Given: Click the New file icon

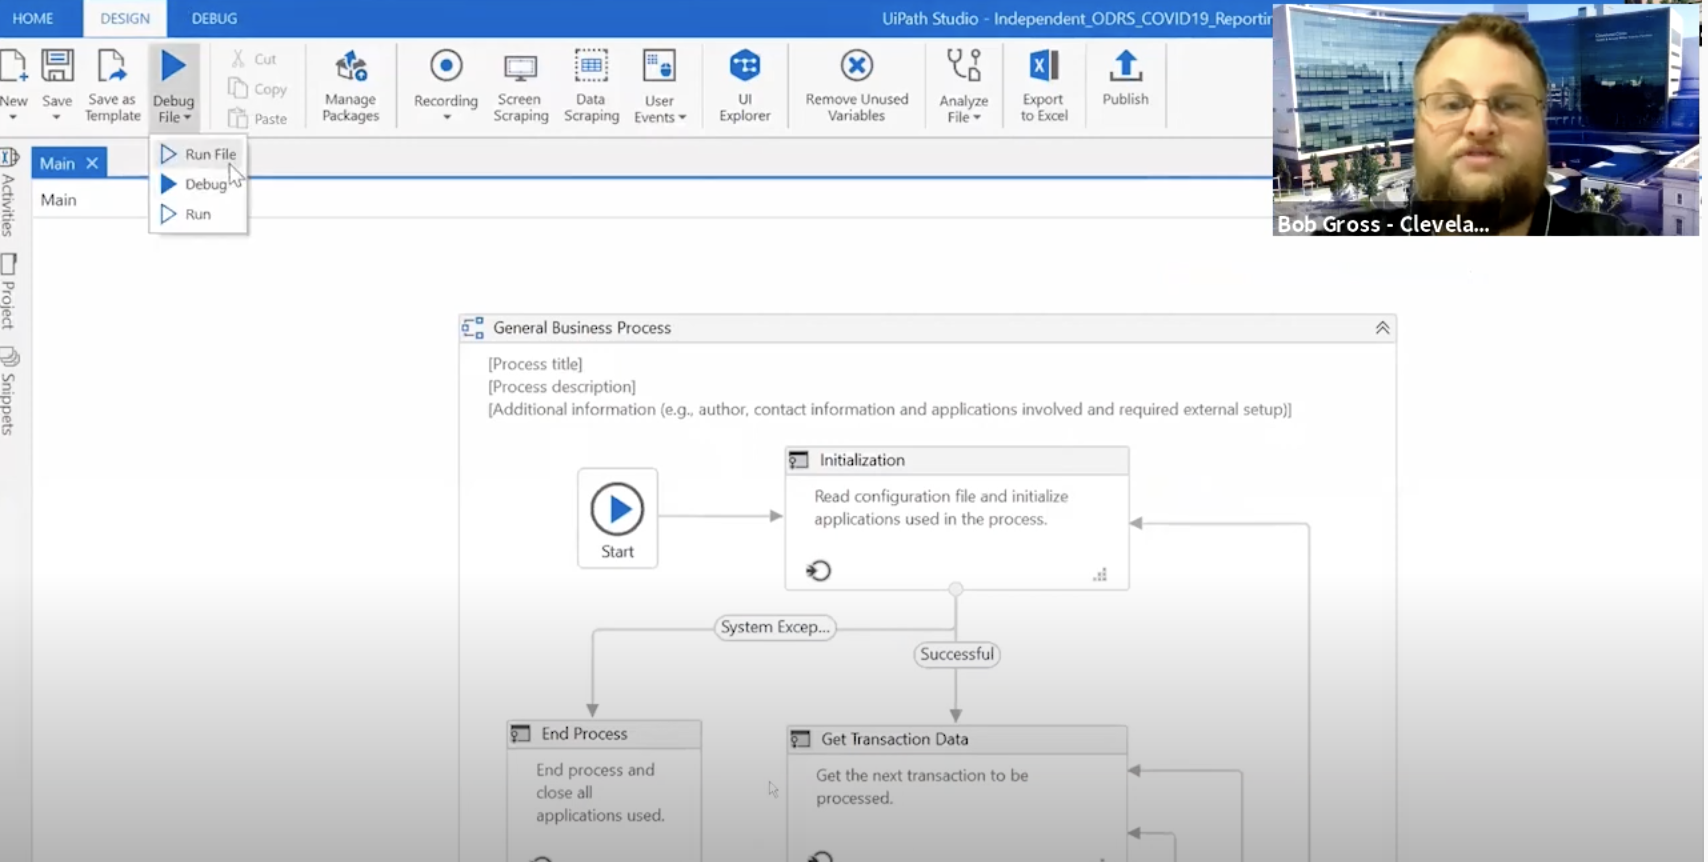Looking at the screenshot, I should 13,66.
